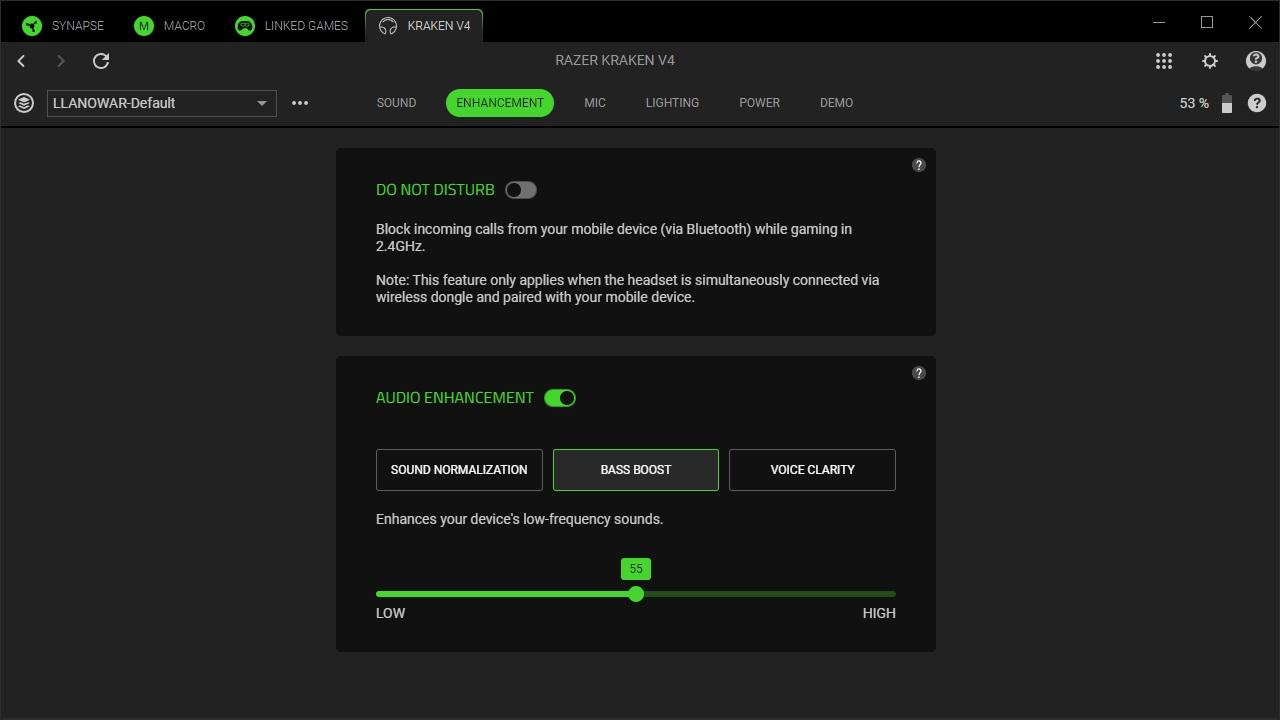
Task: Expand the LLANOWAR-Default profile dropdown
Action: 162,103
